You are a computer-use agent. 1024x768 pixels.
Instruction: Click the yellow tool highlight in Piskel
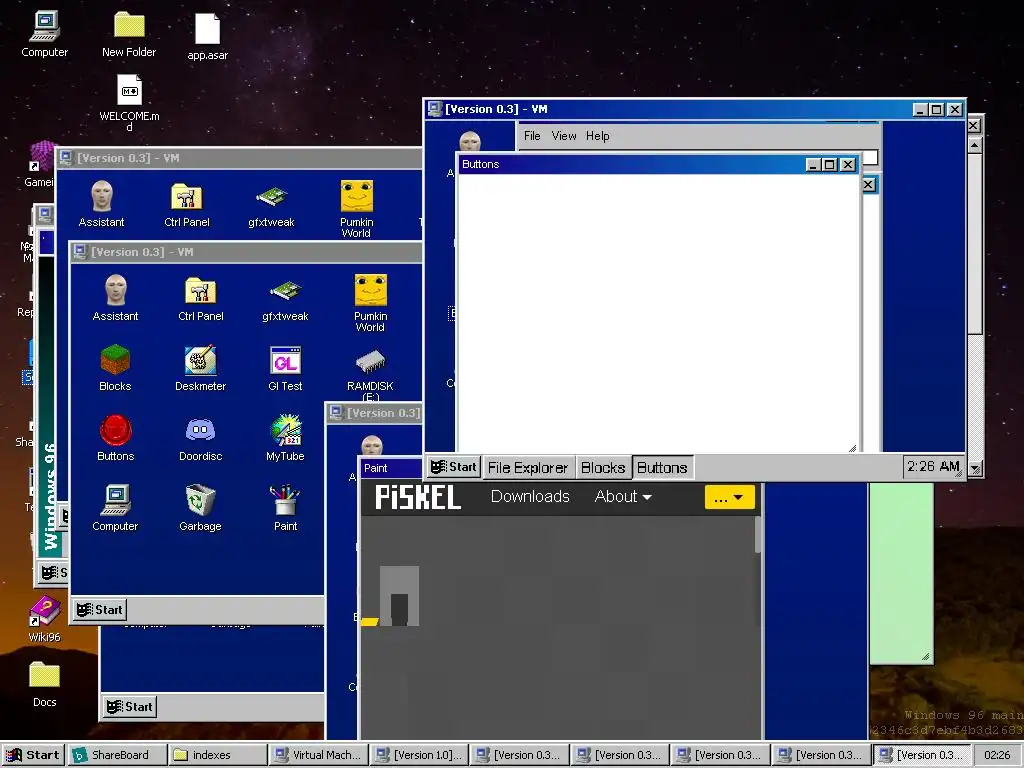370,621
